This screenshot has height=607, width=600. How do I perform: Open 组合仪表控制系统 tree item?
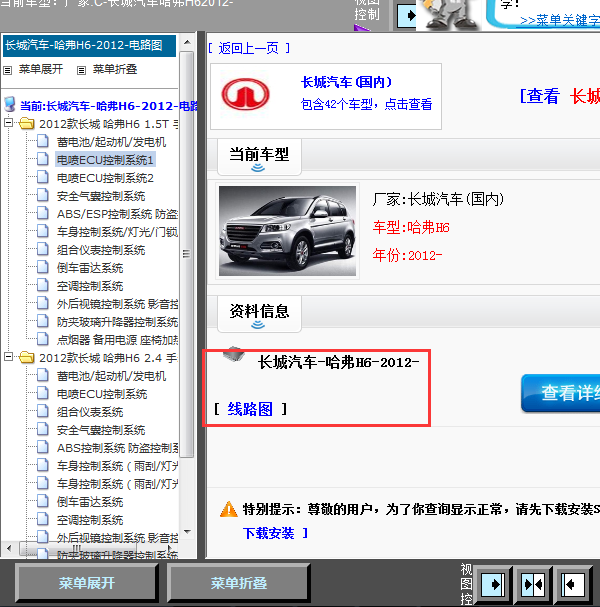[x=101, y=250]
